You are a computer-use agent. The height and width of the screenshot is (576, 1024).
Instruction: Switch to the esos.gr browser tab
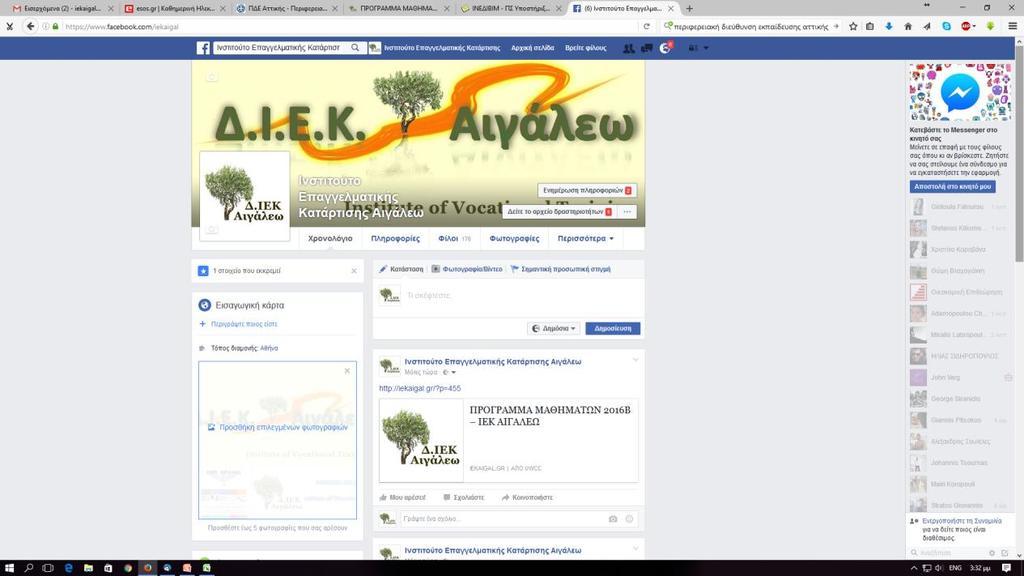point(174,8)
